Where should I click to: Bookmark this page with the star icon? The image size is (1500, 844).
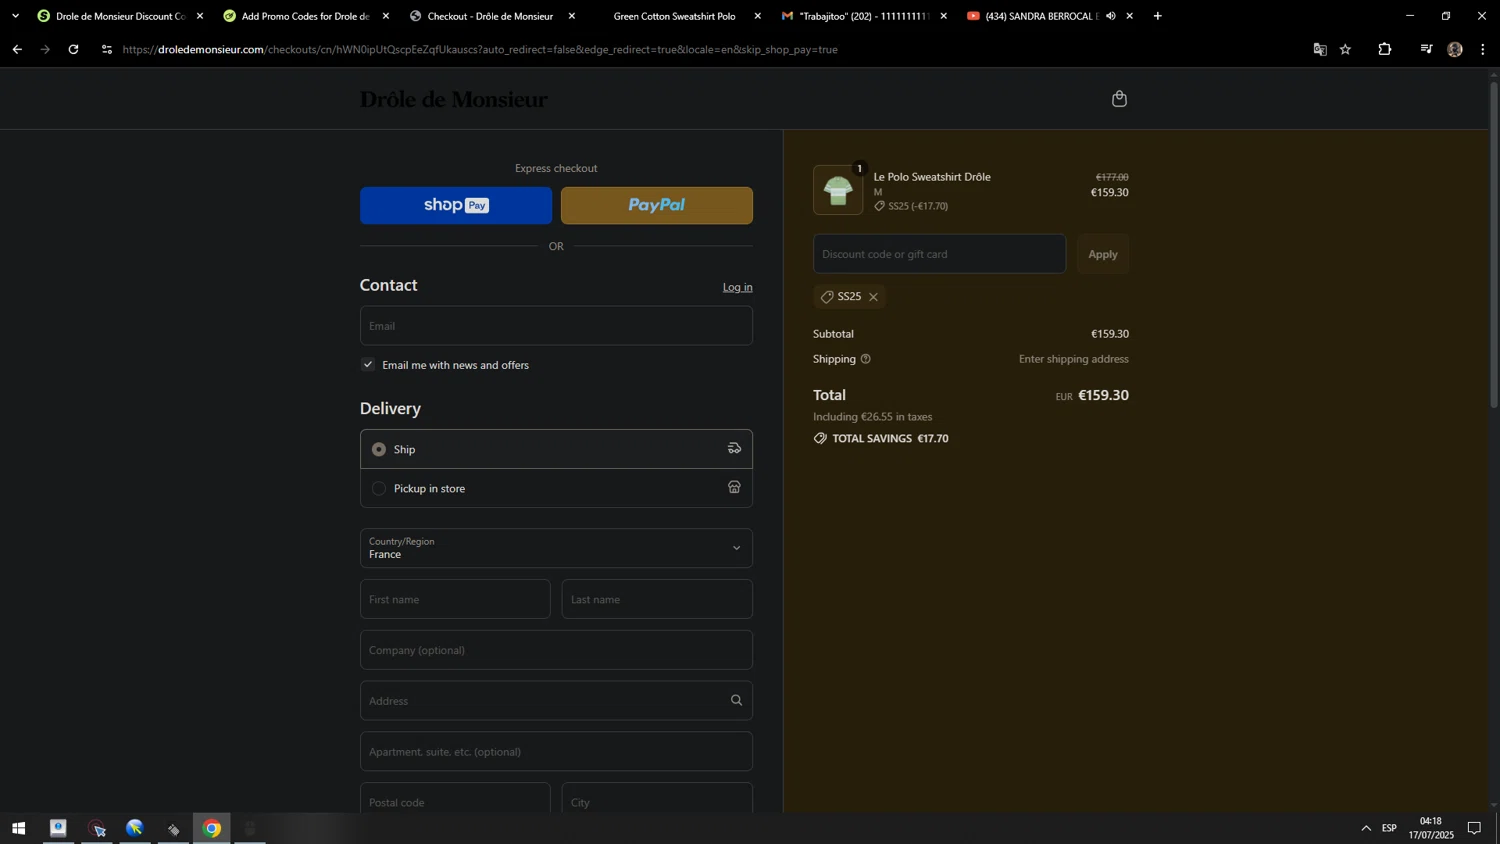[1346, 49]
